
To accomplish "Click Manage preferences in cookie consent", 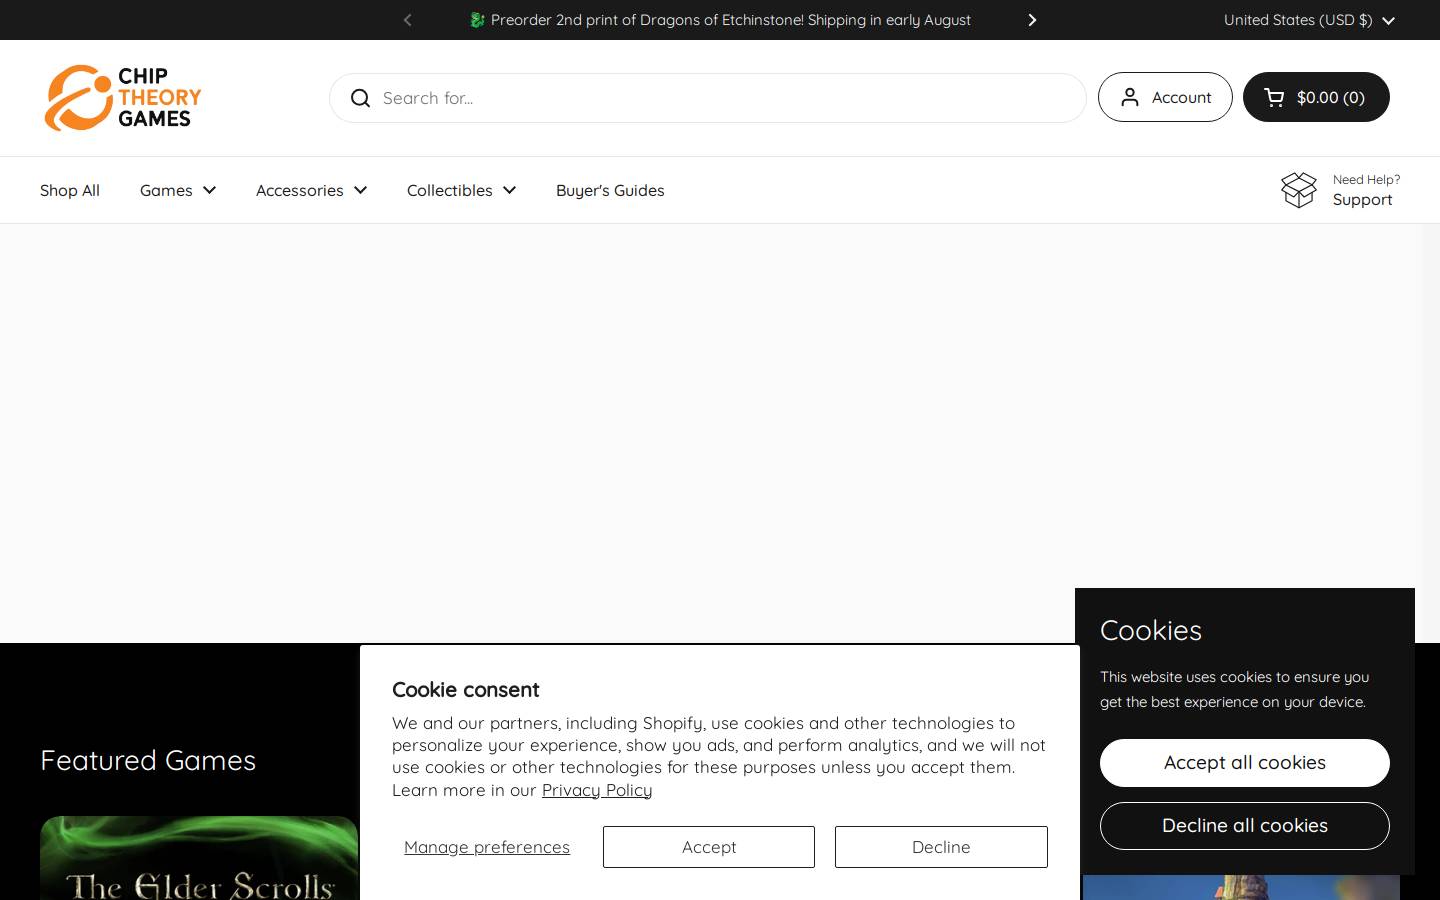I will click(x=487, y=847).
